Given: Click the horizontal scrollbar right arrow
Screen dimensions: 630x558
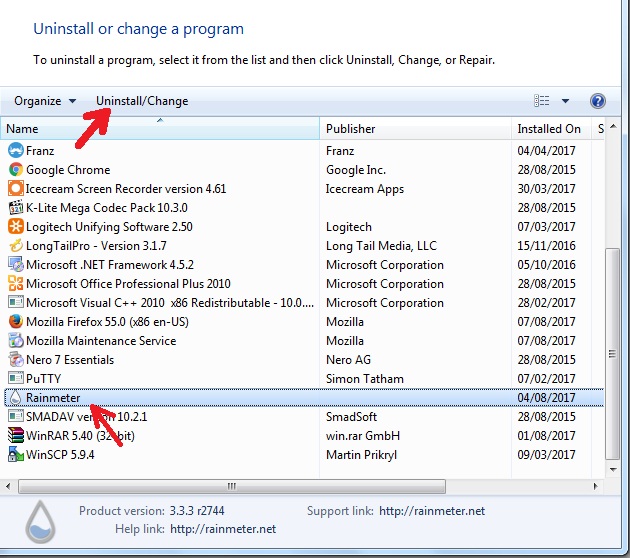Looking at the screenshot, I should (x=595, y=486).
